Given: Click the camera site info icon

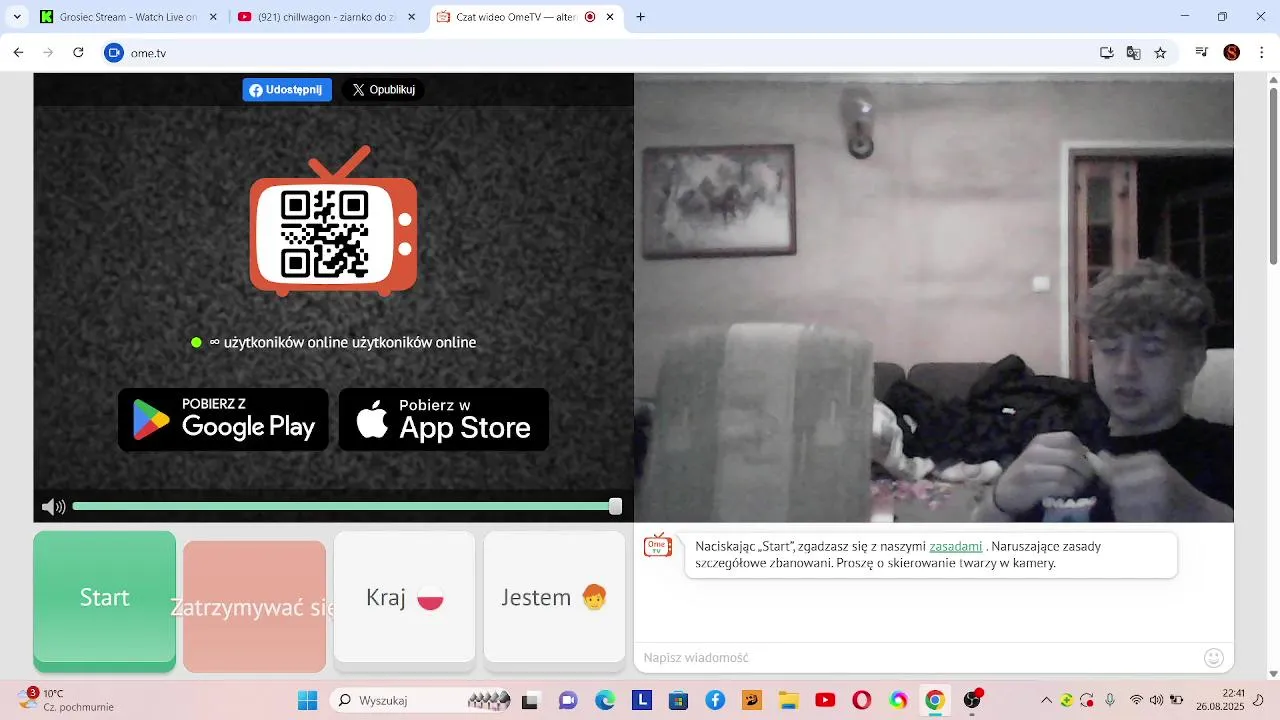Looking at the screenshot, I should [x=114, y=53].
